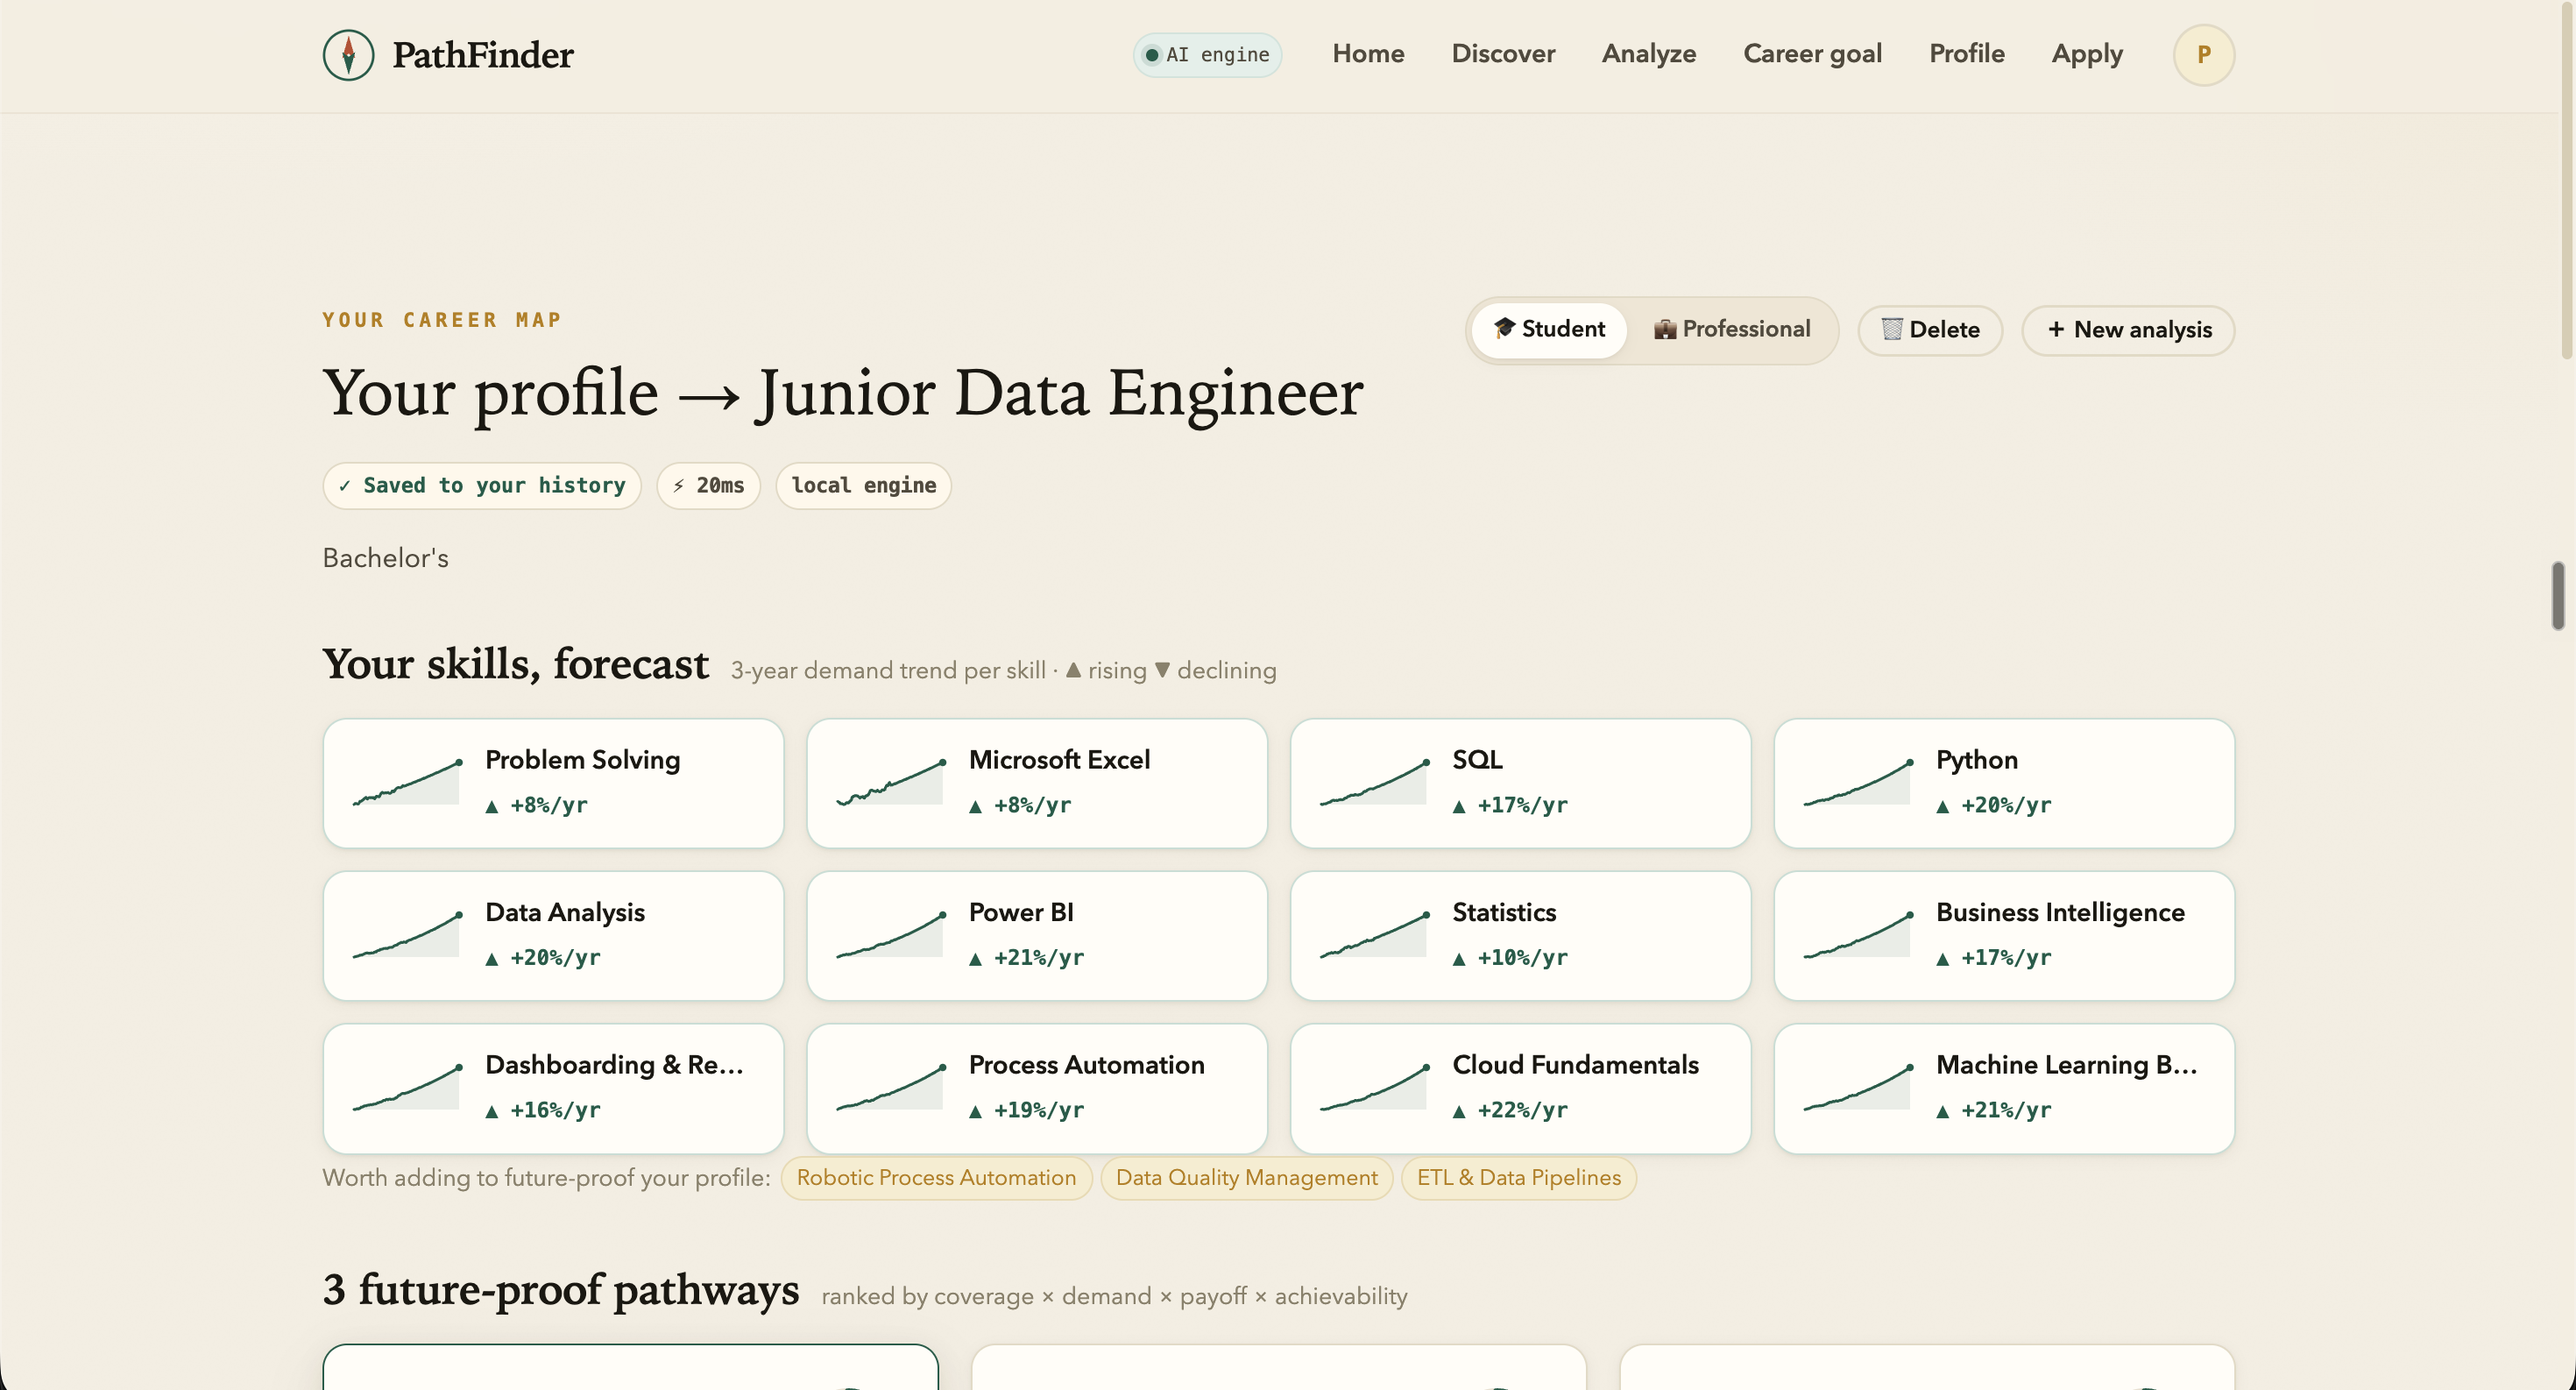2576x1390 pixels.
Task: Click the SQL trend sparkline
Action: tap(1374, 783)
